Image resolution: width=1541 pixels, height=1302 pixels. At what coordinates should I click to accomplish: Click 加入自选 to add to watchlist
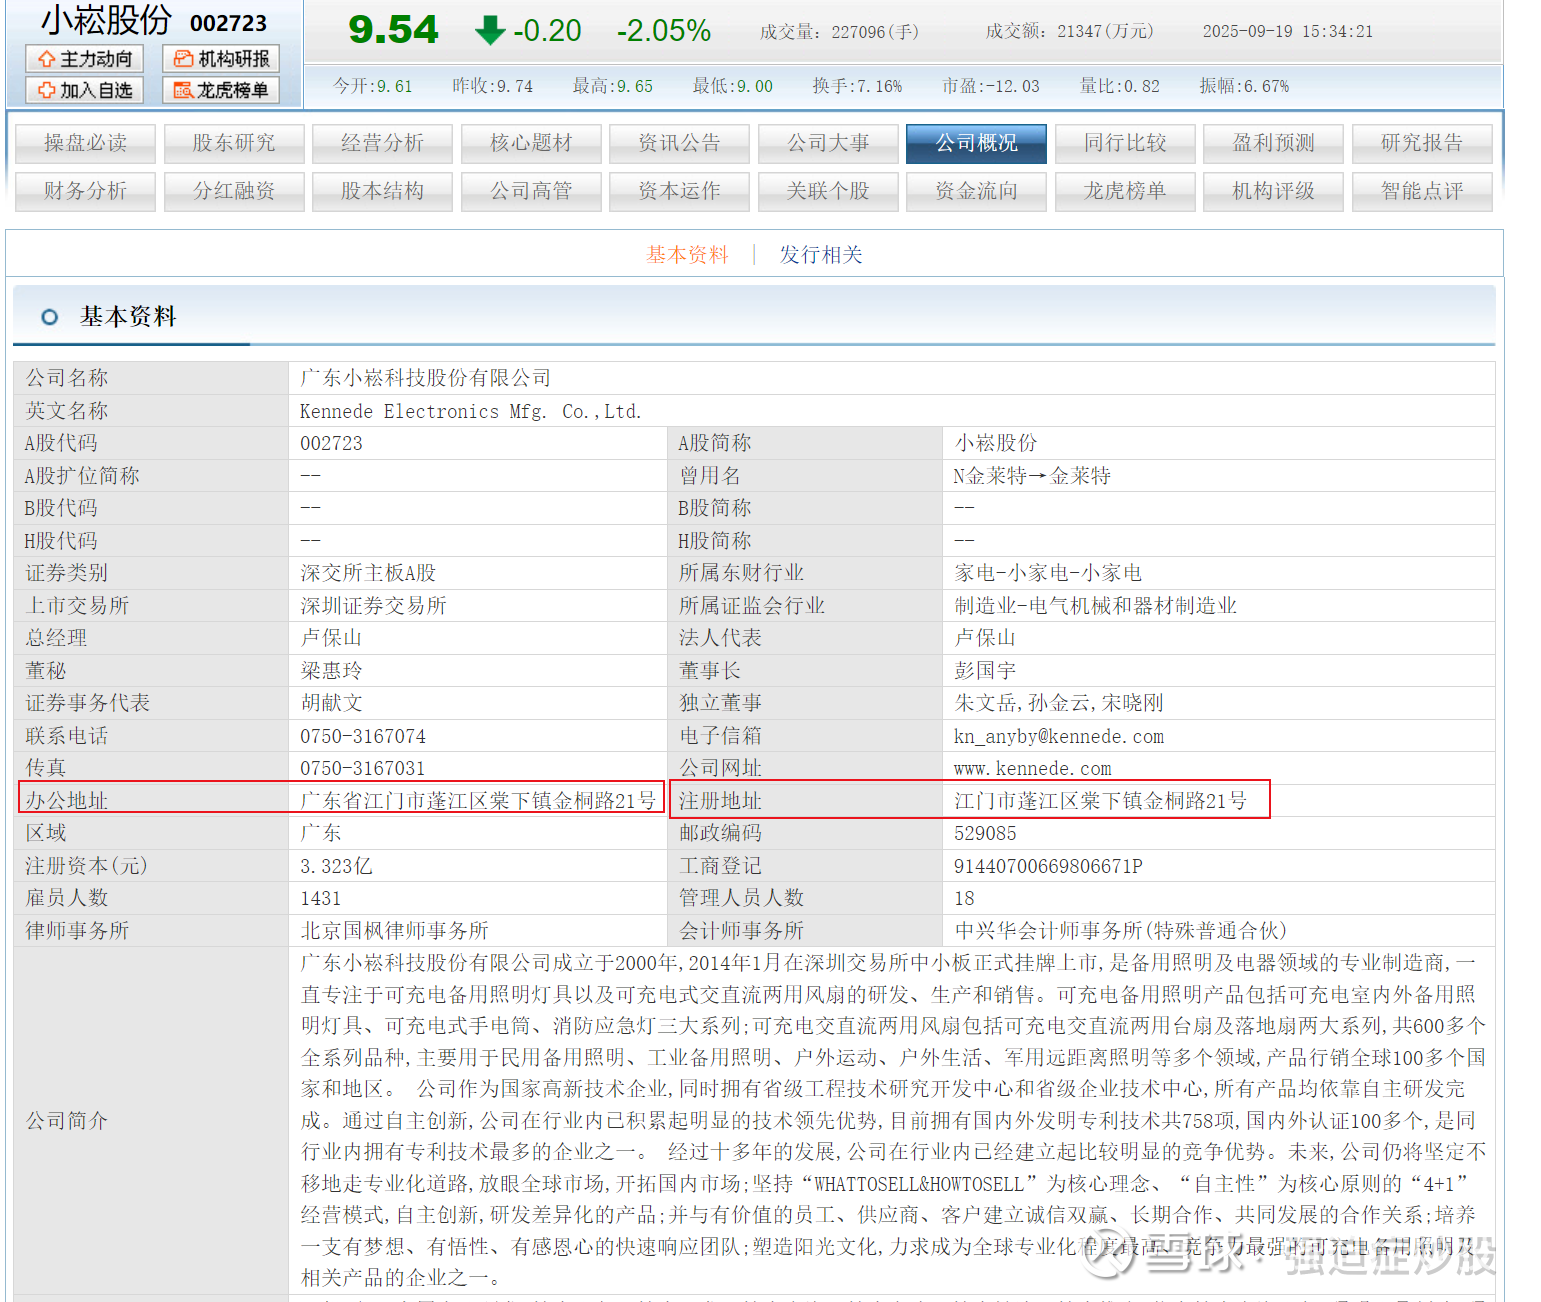85,90
